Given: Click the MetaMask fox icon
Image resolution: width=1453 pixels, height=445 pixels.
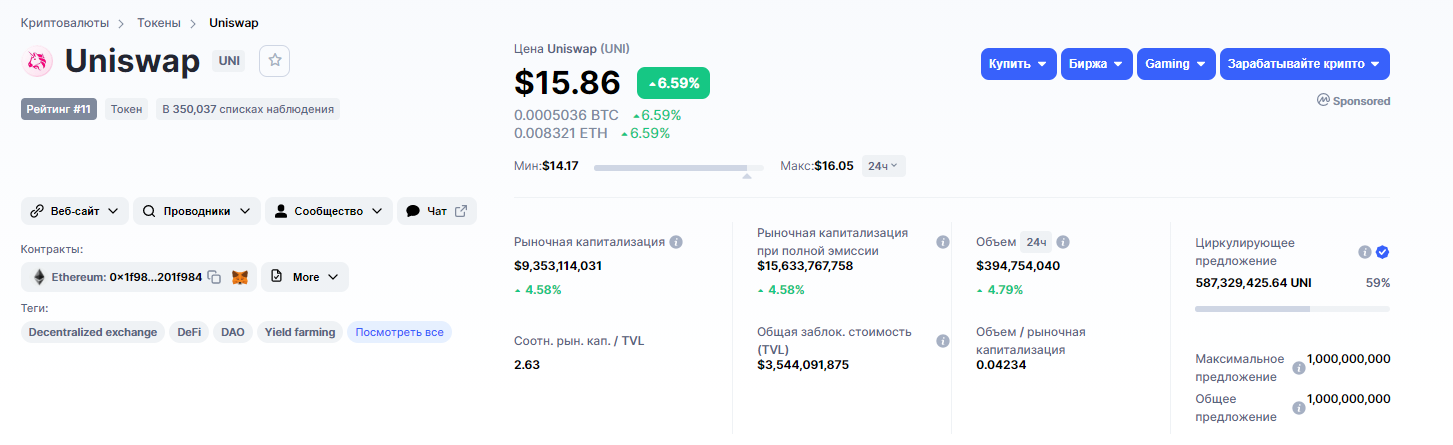Looking at the screenshot, I should (240, 277).
